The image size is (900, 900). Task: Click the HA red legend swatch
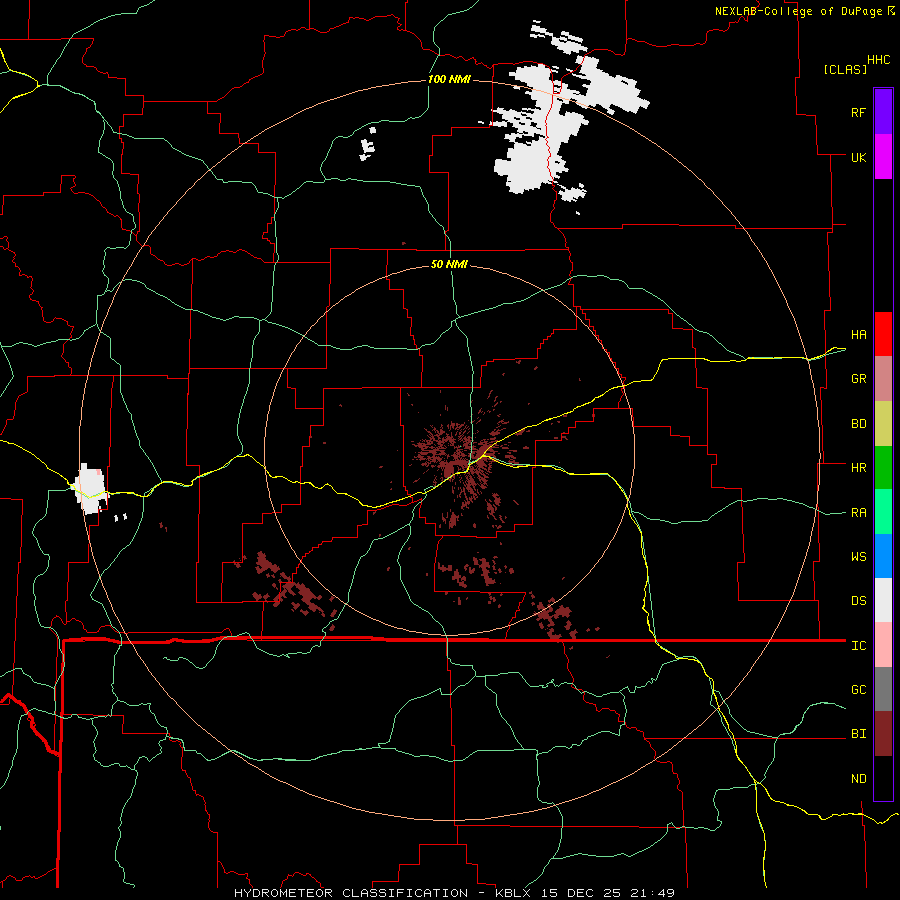[883, 334]
